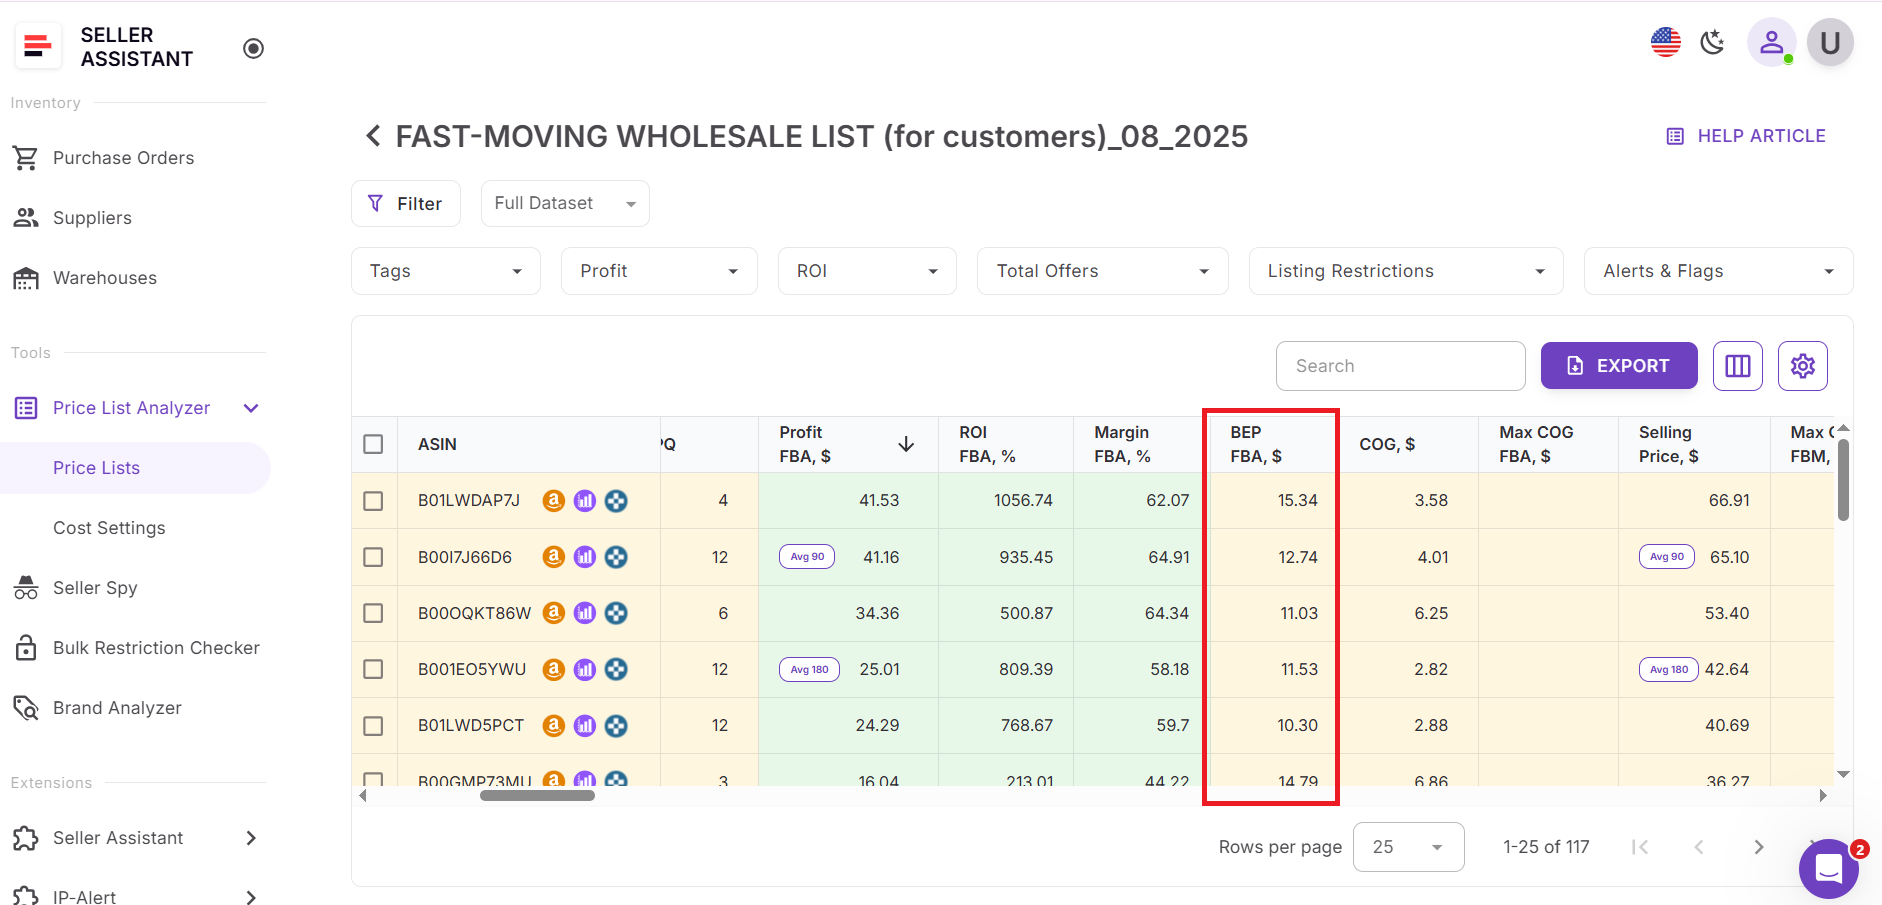Enable the select-all checkbox in the header
The image size is (1882, 905).
coord(373,443)
